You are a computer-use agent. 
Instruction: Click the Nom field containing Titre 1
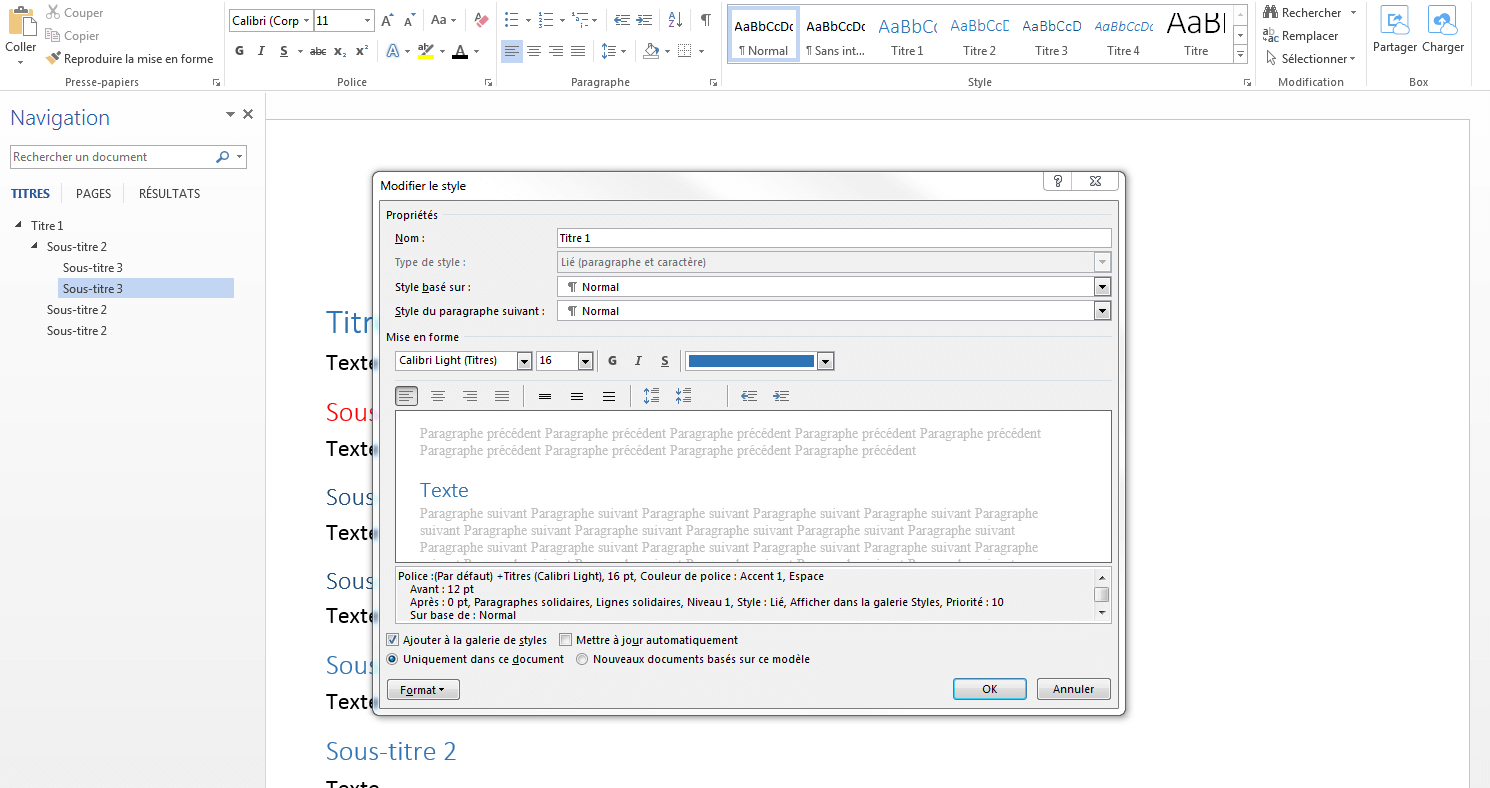click(x=834, y=238)
